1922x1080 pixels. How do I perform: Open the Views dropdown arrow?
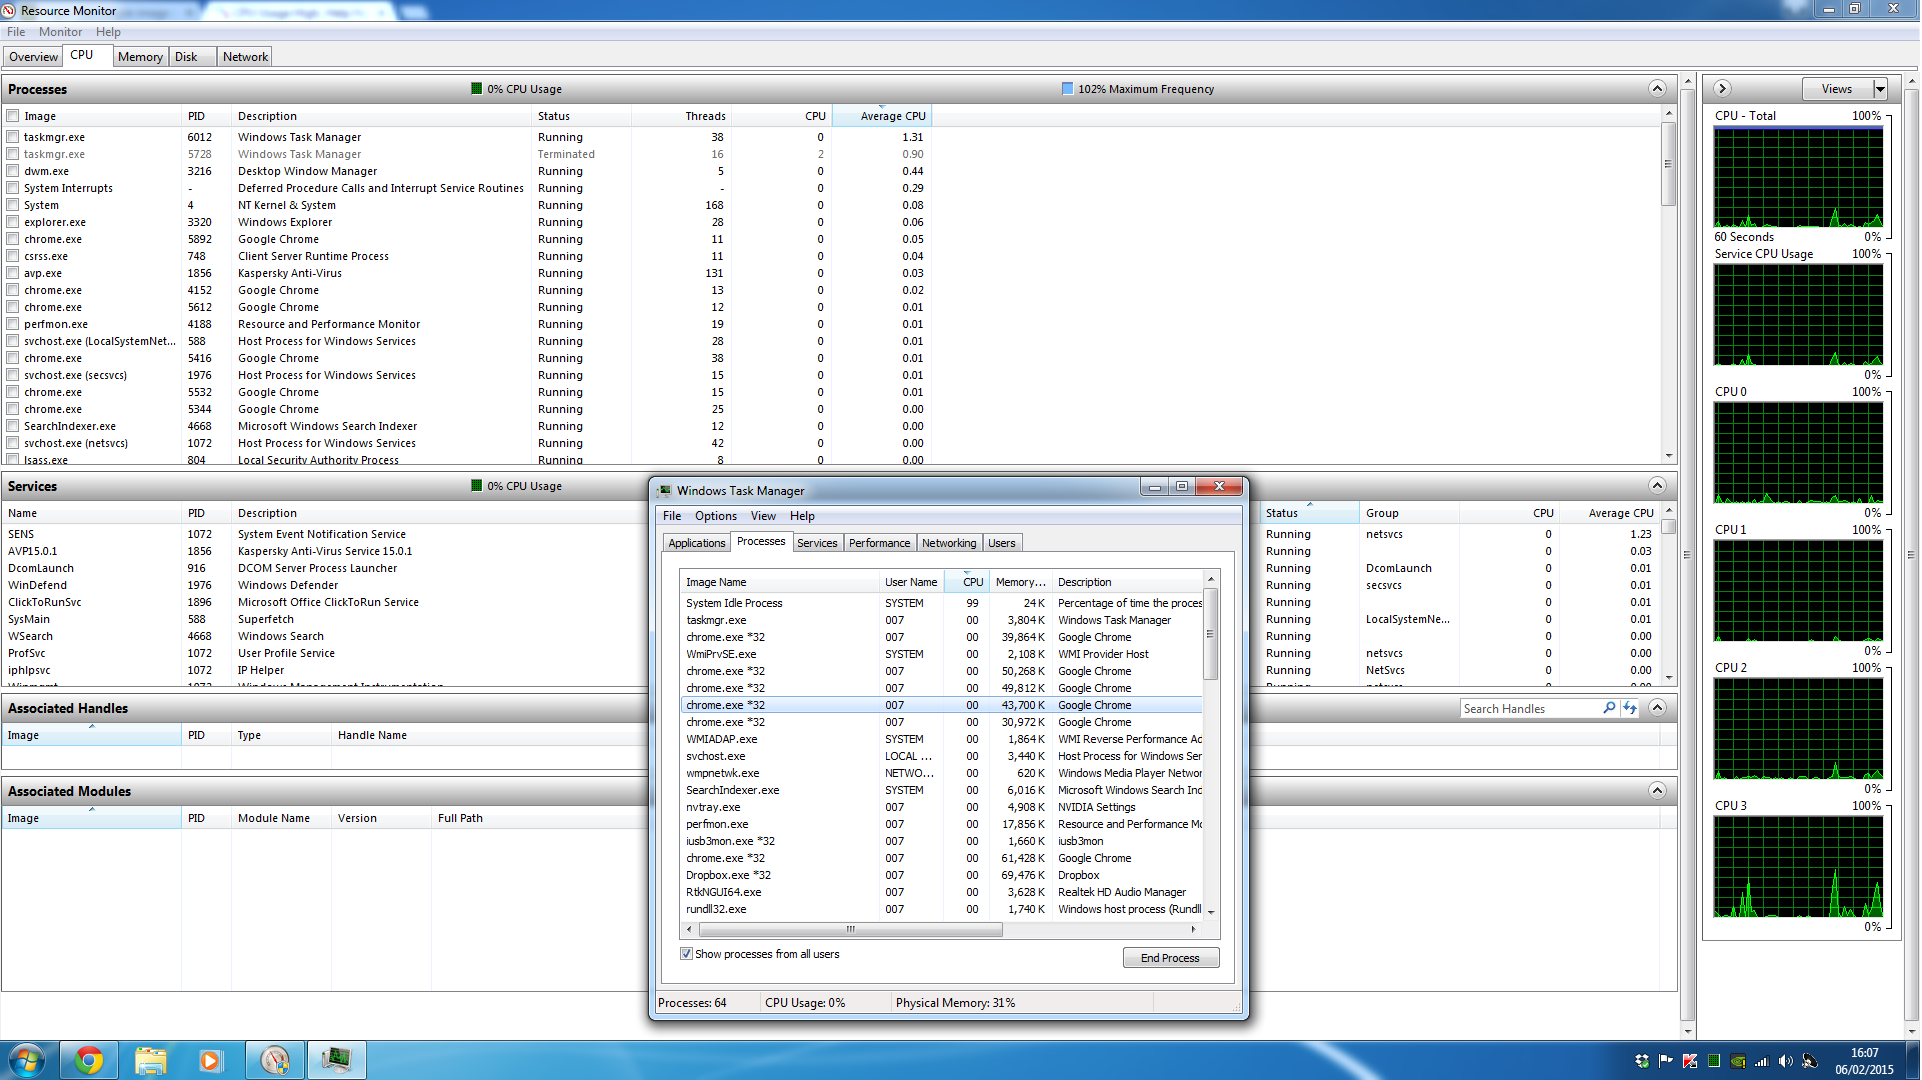tap(1880, 89)
